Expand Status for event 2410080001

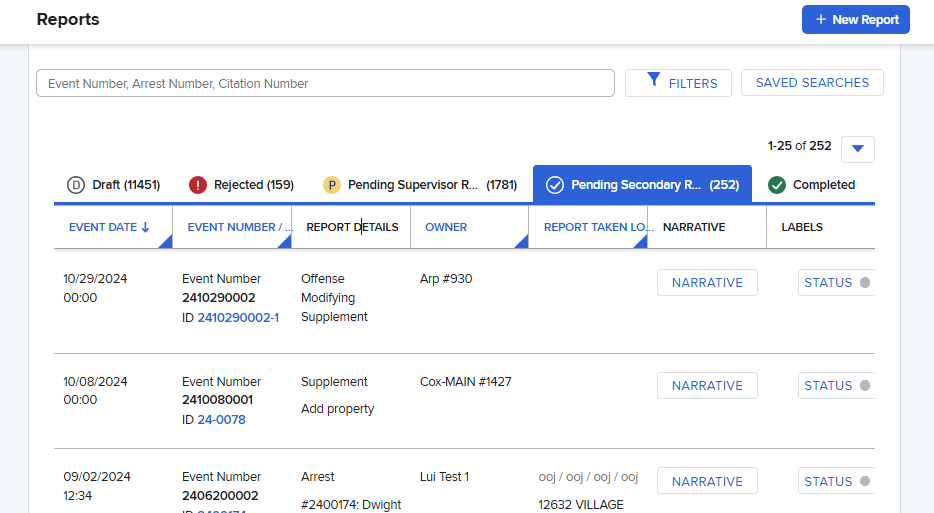point(836,386)
